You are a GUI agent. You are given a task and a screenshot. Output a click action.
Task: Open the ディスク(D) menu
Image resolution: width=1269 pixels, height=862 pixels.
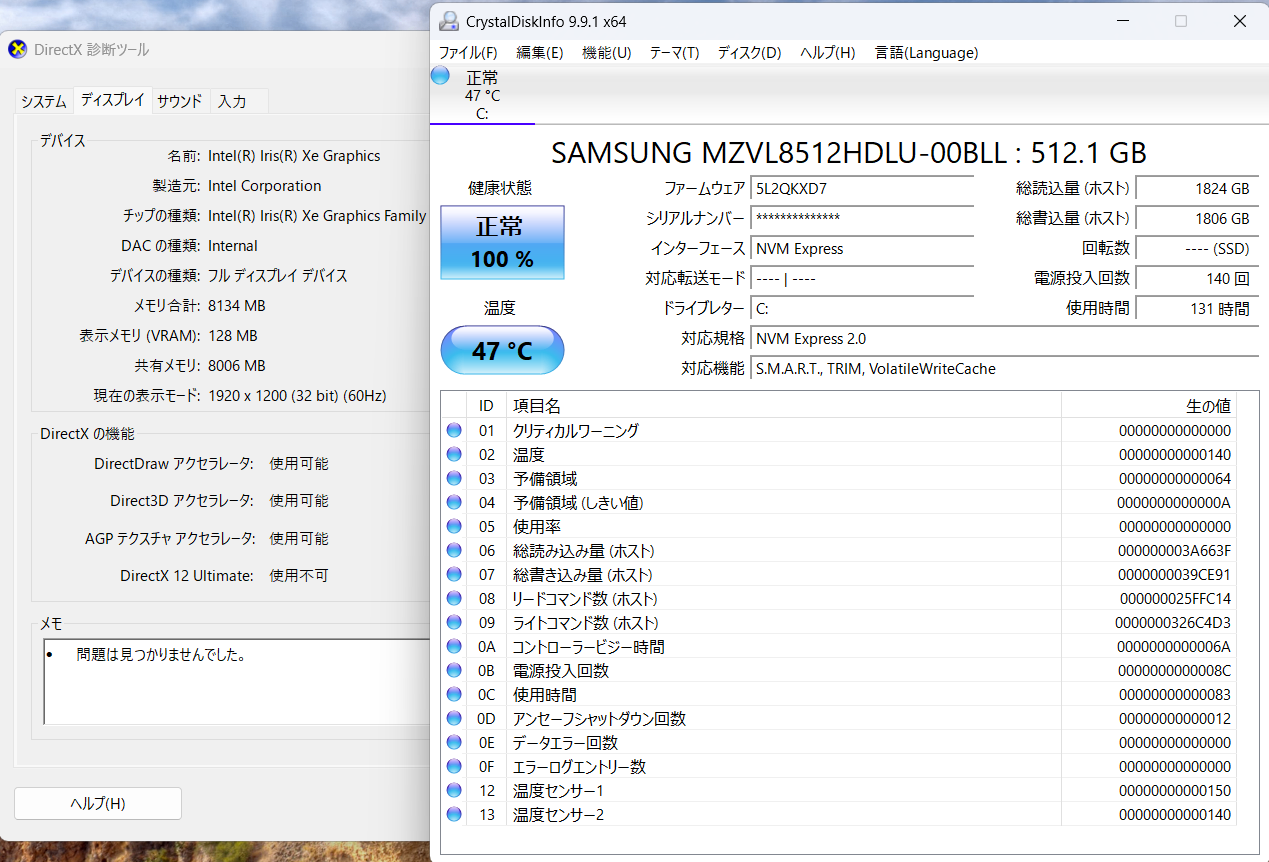point(749,53)
